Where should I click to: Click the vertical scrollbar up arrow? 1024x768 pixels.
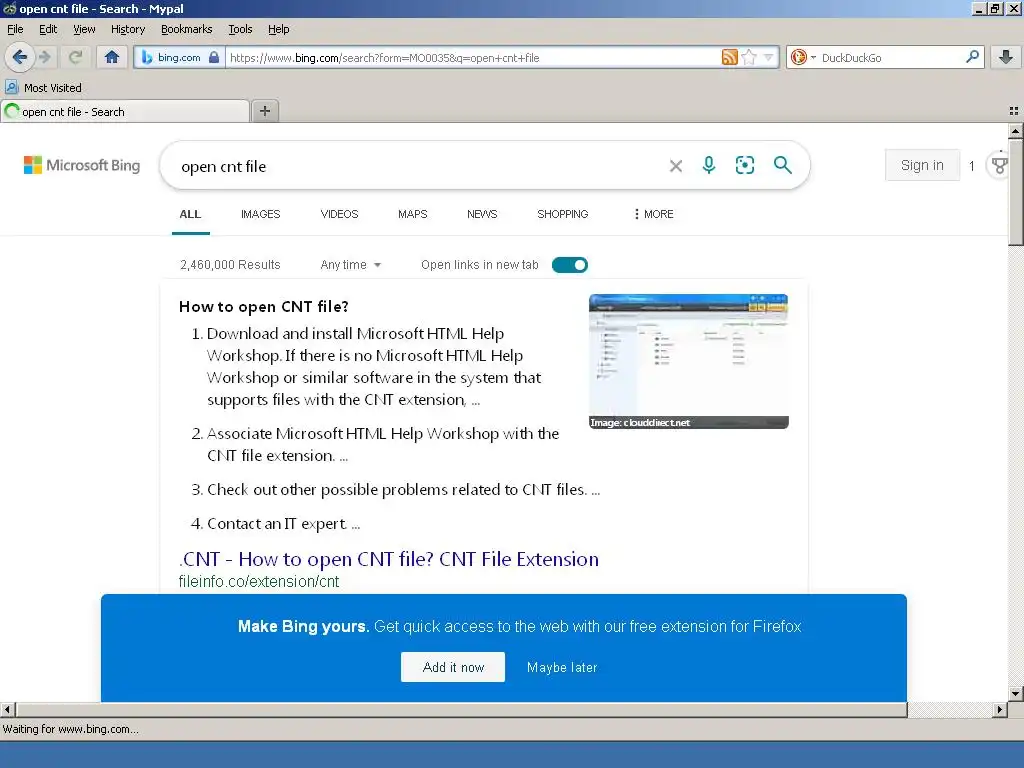pos(1015,131)
